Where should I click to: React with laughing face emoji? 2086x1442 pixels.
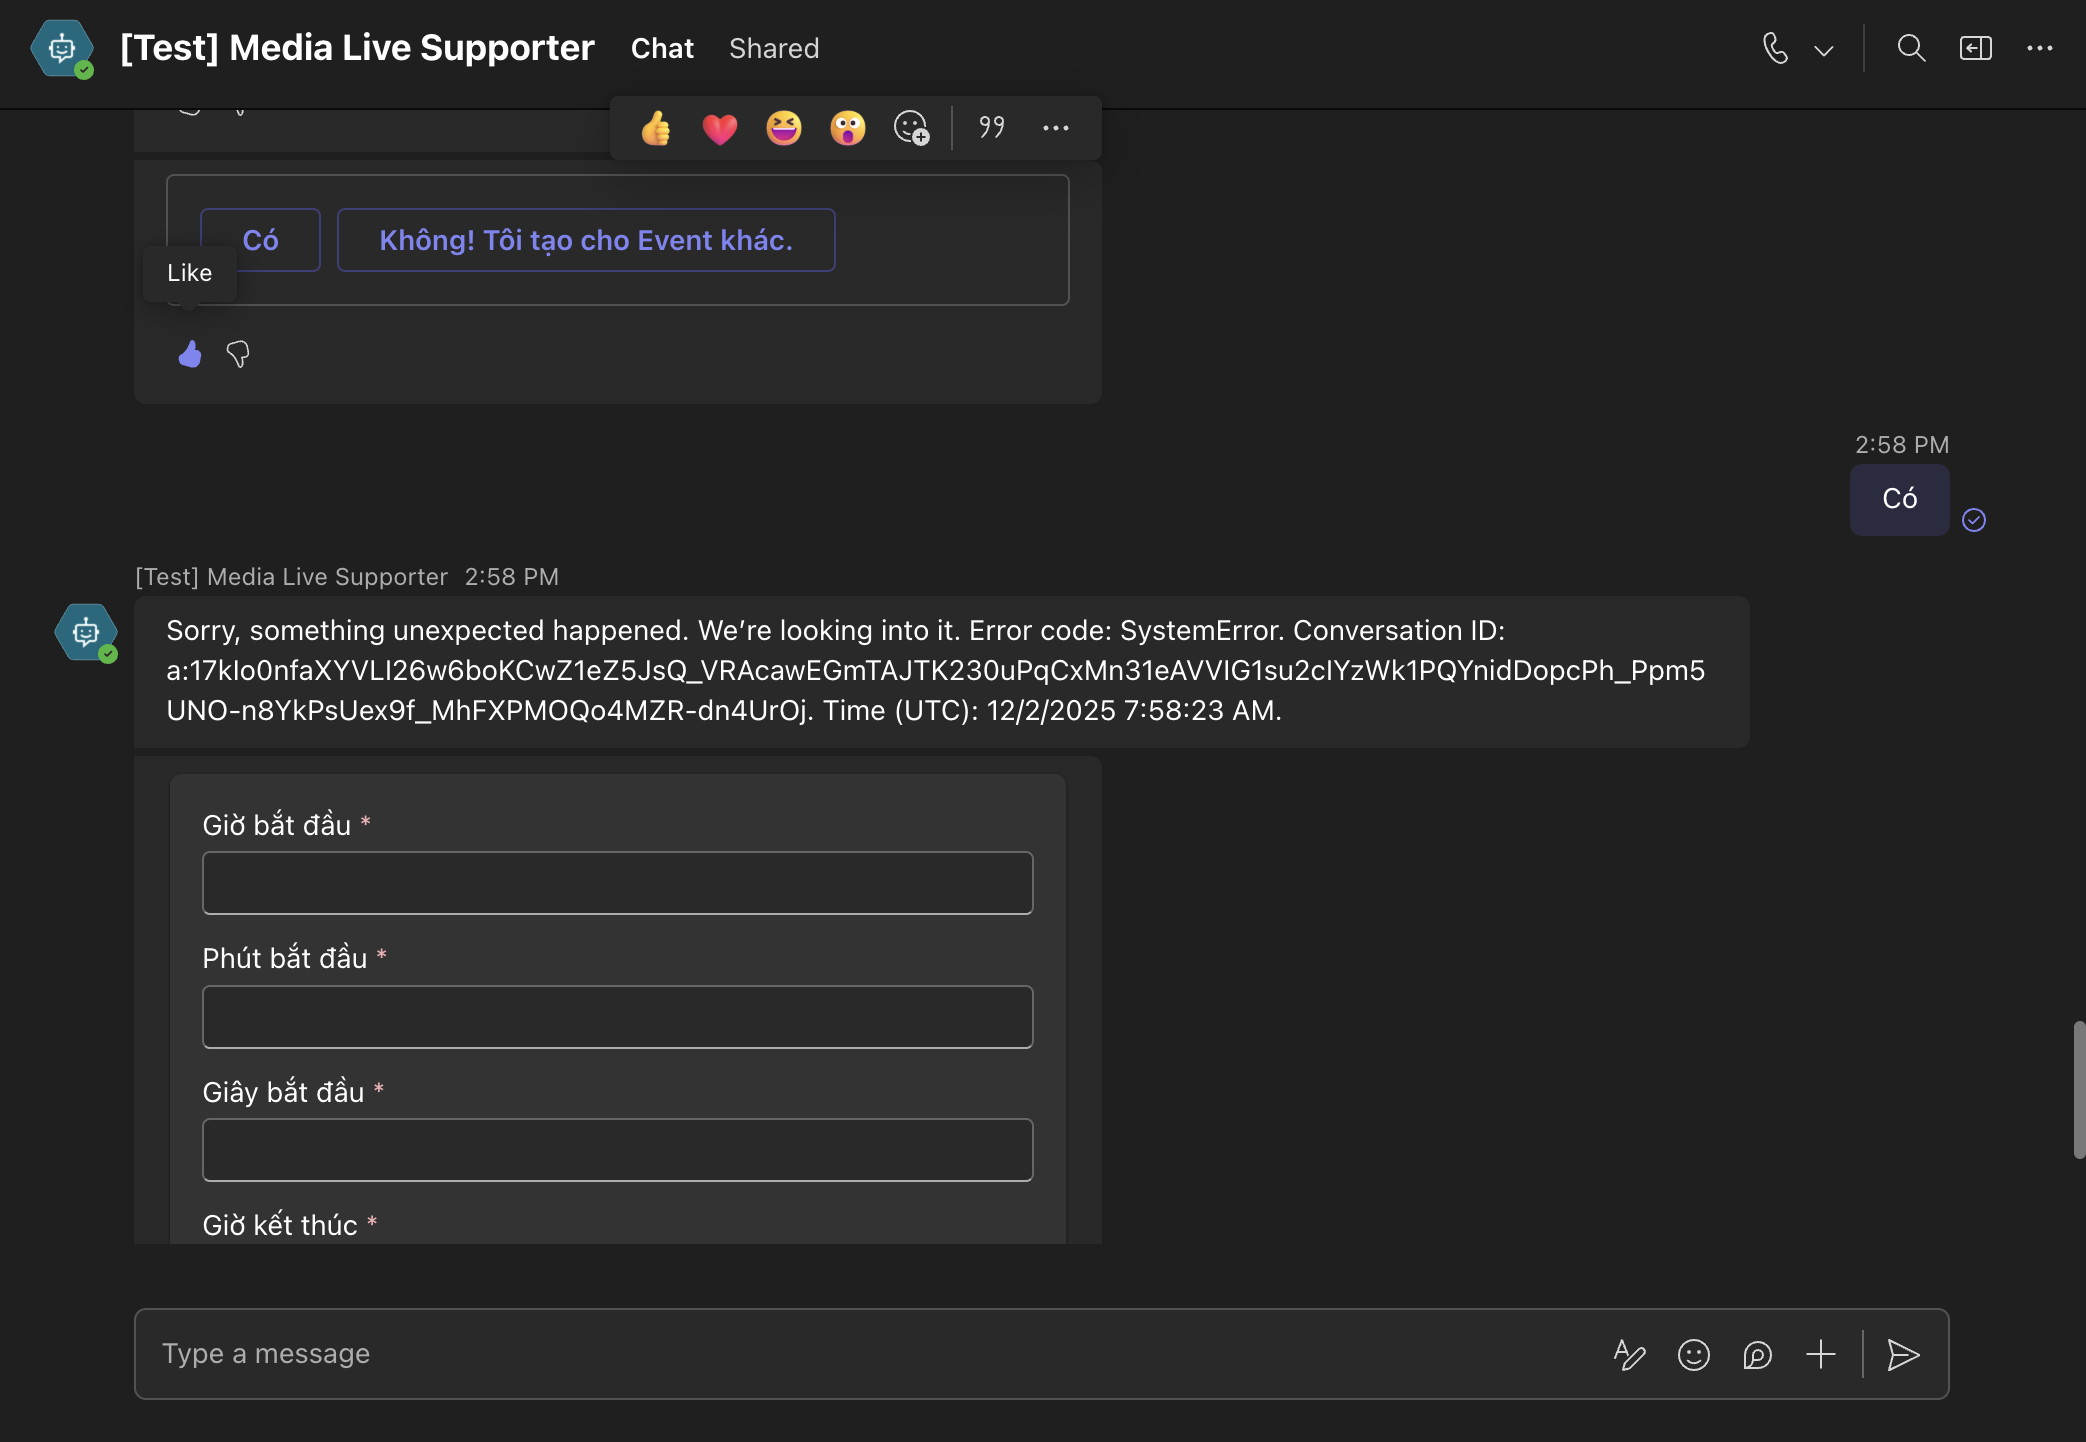pyautogui.click(x=784, y=128)
